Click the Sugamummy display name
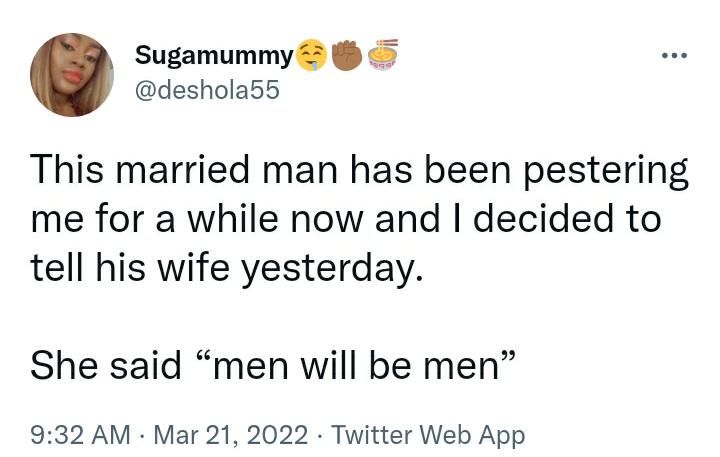720x457 pixels. tap(214, 56)
